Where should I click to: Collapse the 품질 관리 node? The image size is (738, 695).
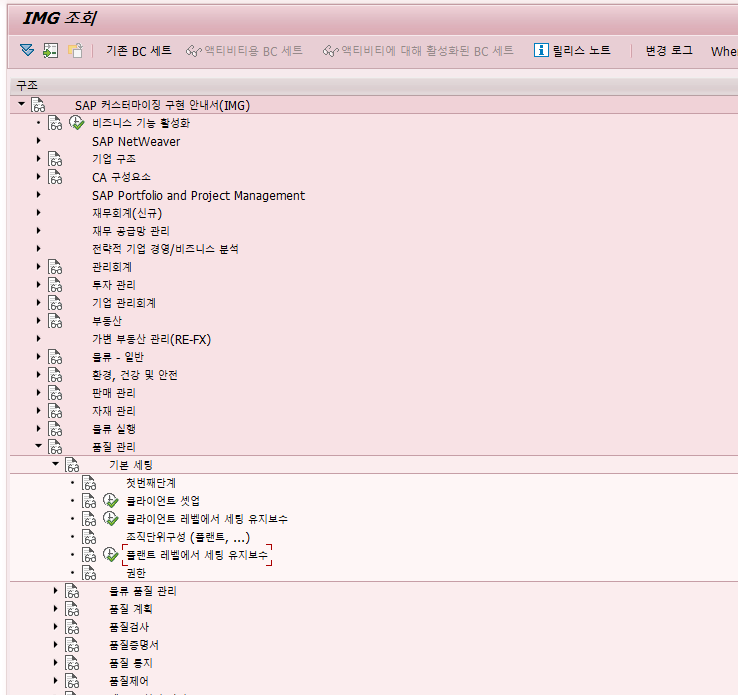click(x=39, y=446)
